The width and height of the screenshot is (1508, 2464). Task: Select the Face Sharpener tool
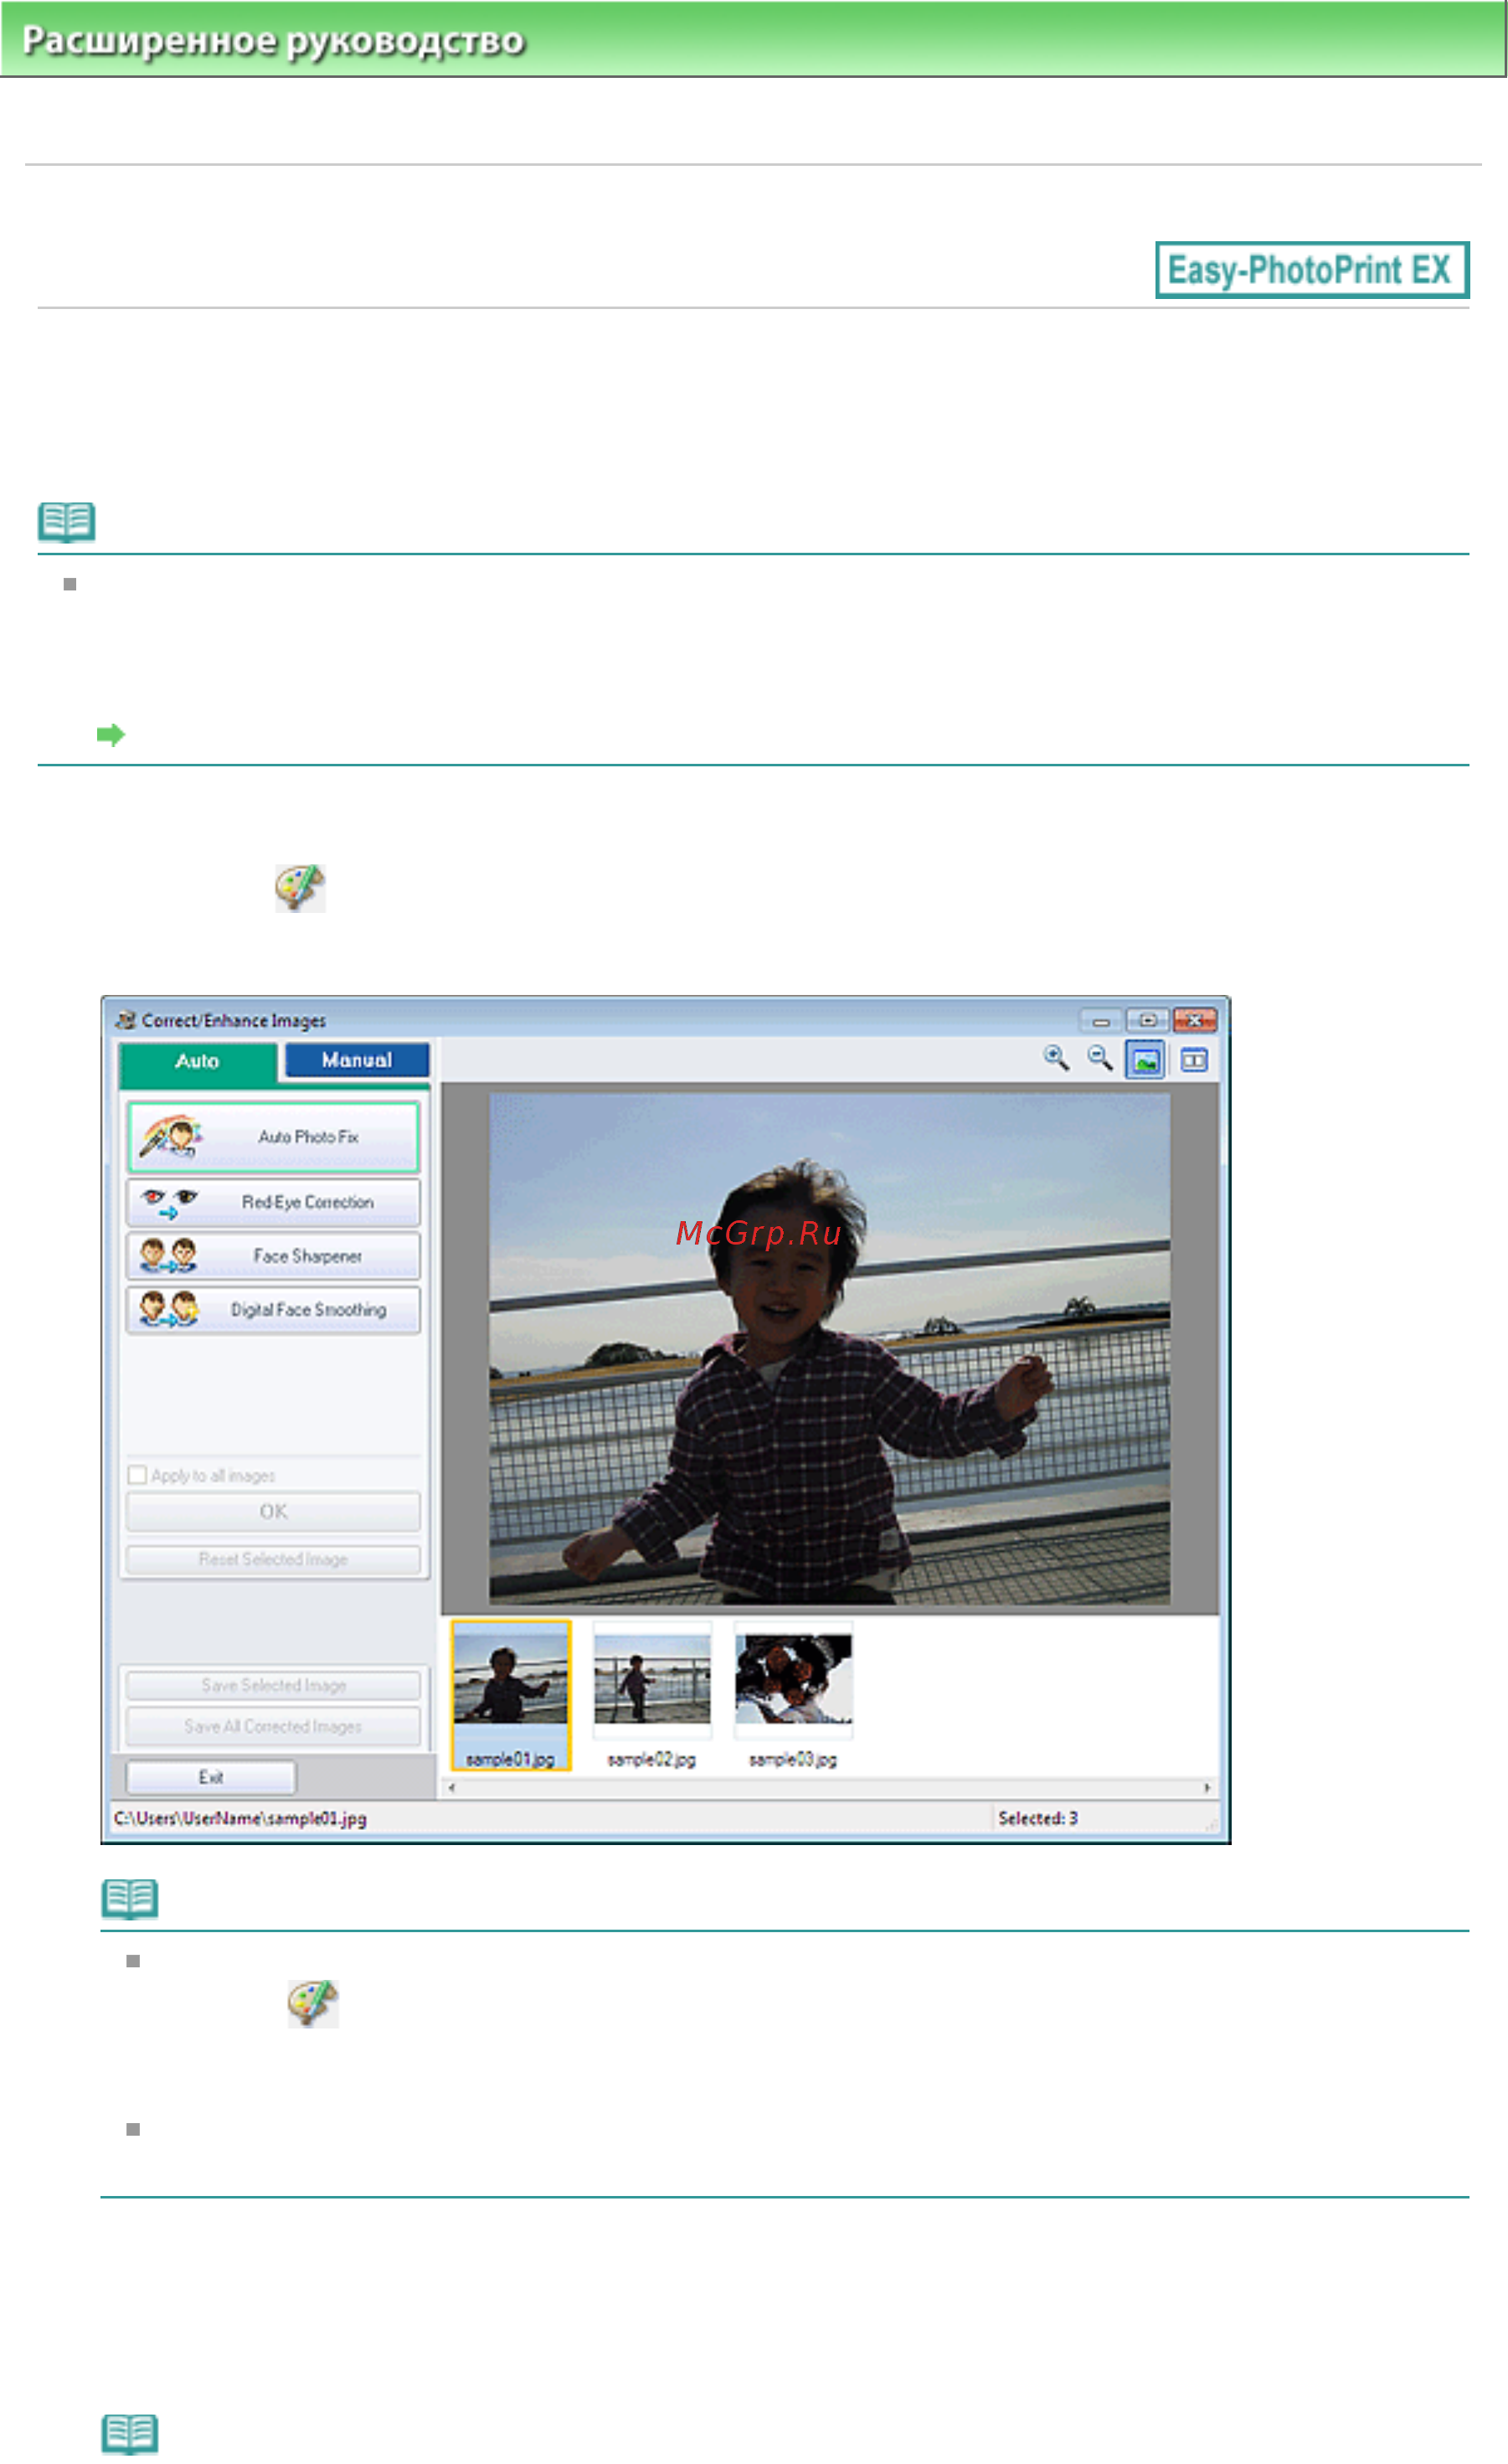pyautogui.click(x=273, y=1256)
